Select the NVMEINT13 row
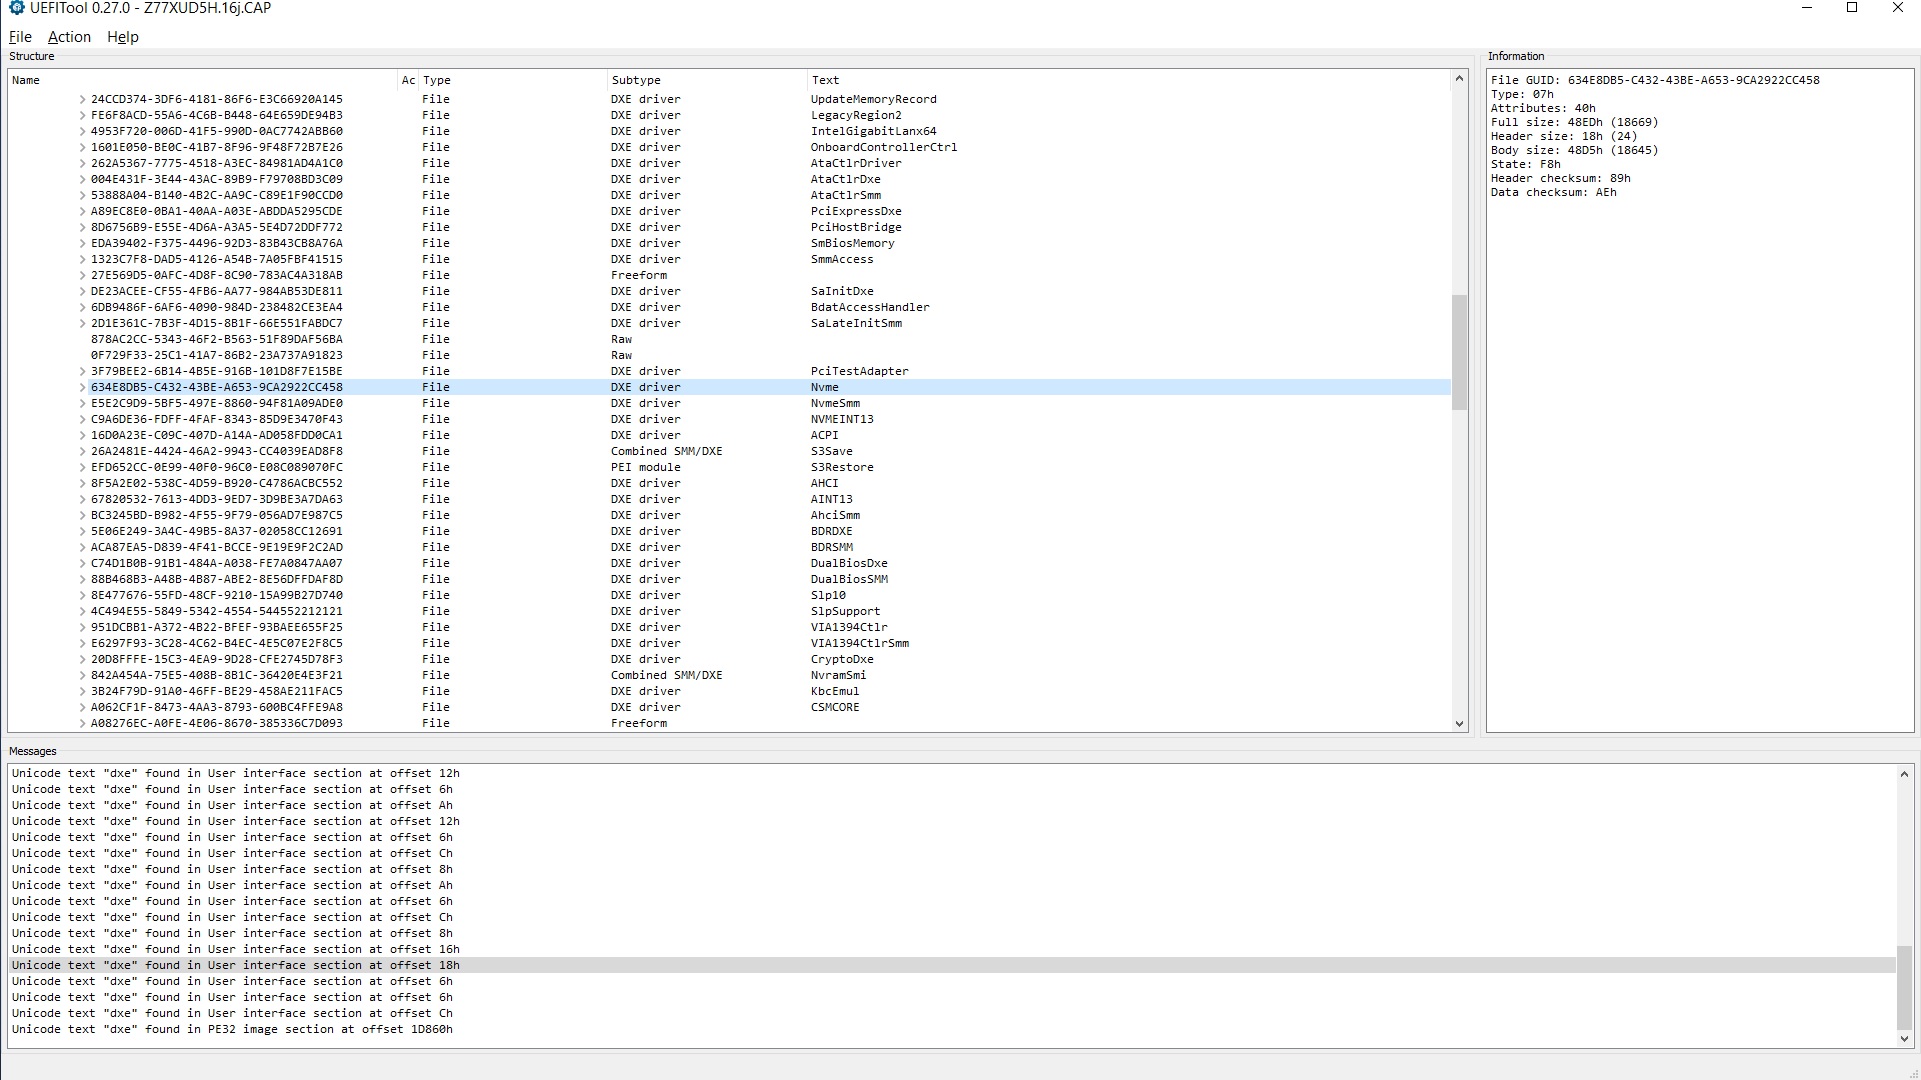Viewport: 1921px width, 1080px height. [x=730, y=419]
